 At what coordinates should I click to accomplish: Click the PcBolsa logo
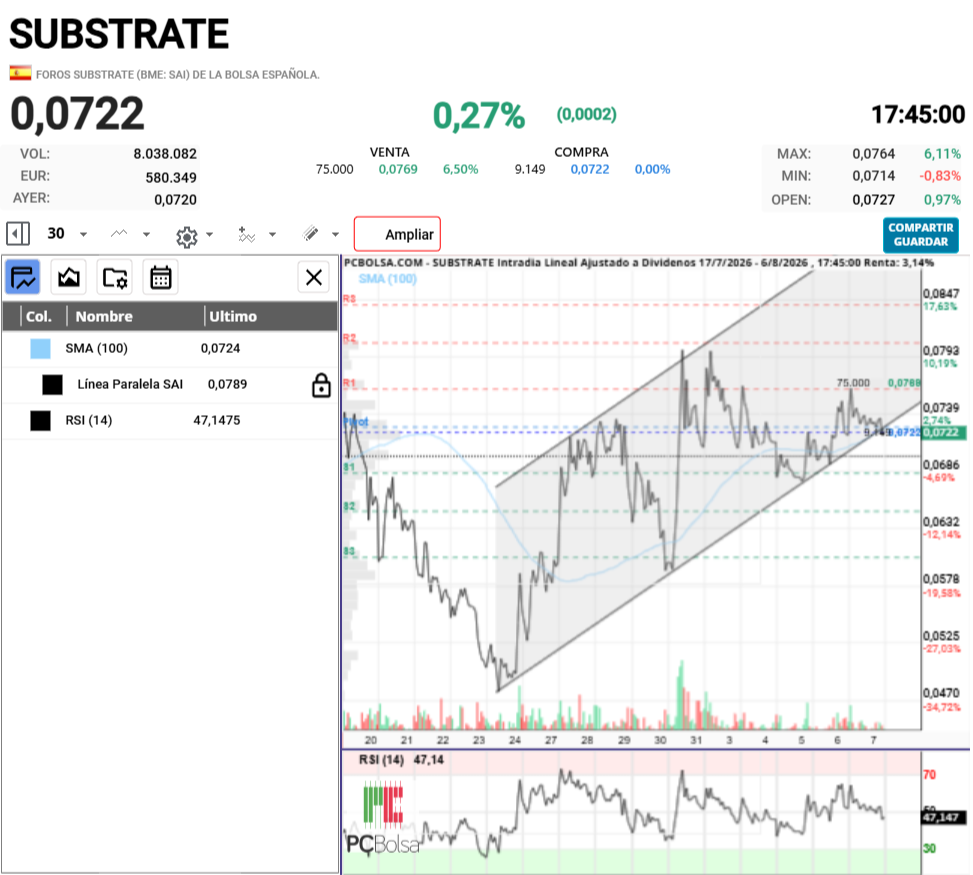(383, 819)
